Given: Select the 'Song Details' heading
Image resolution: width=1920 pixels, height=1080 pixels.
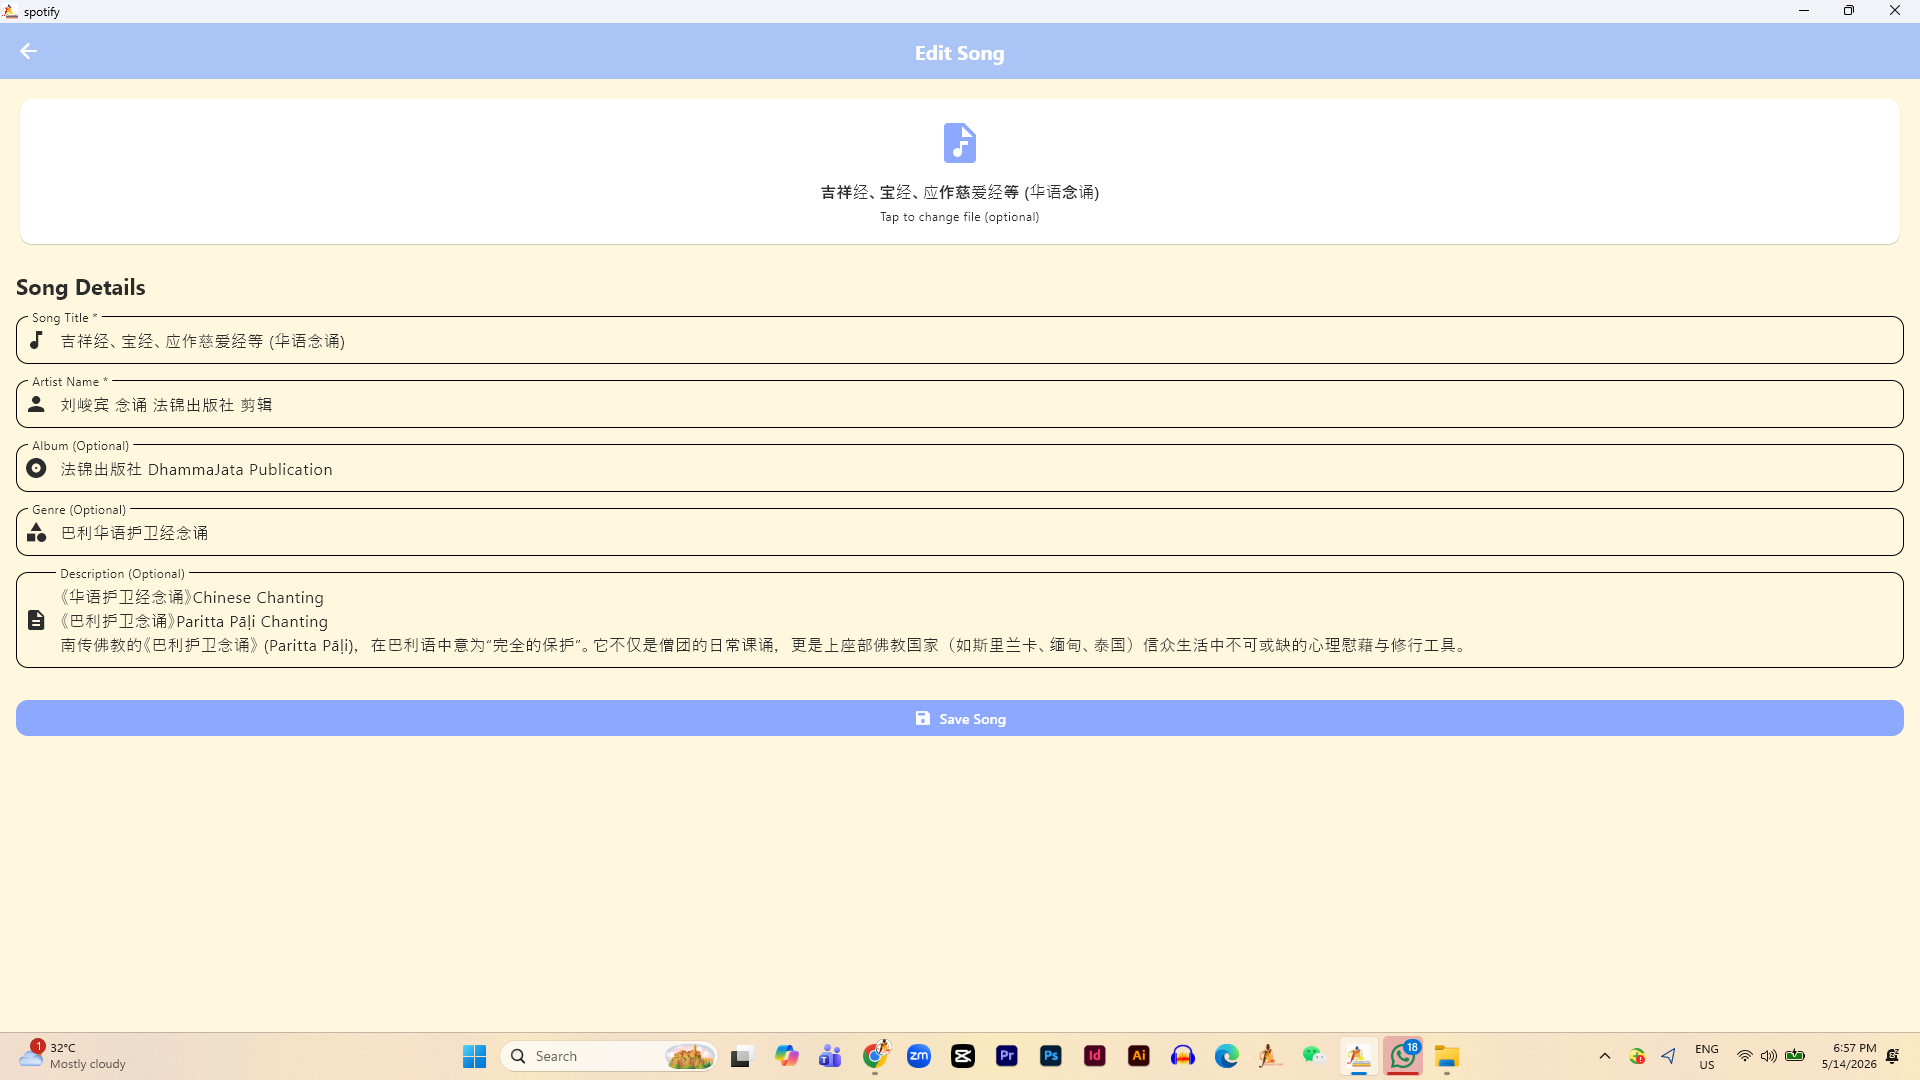Looking at the screenshot, I should (81, 288).
